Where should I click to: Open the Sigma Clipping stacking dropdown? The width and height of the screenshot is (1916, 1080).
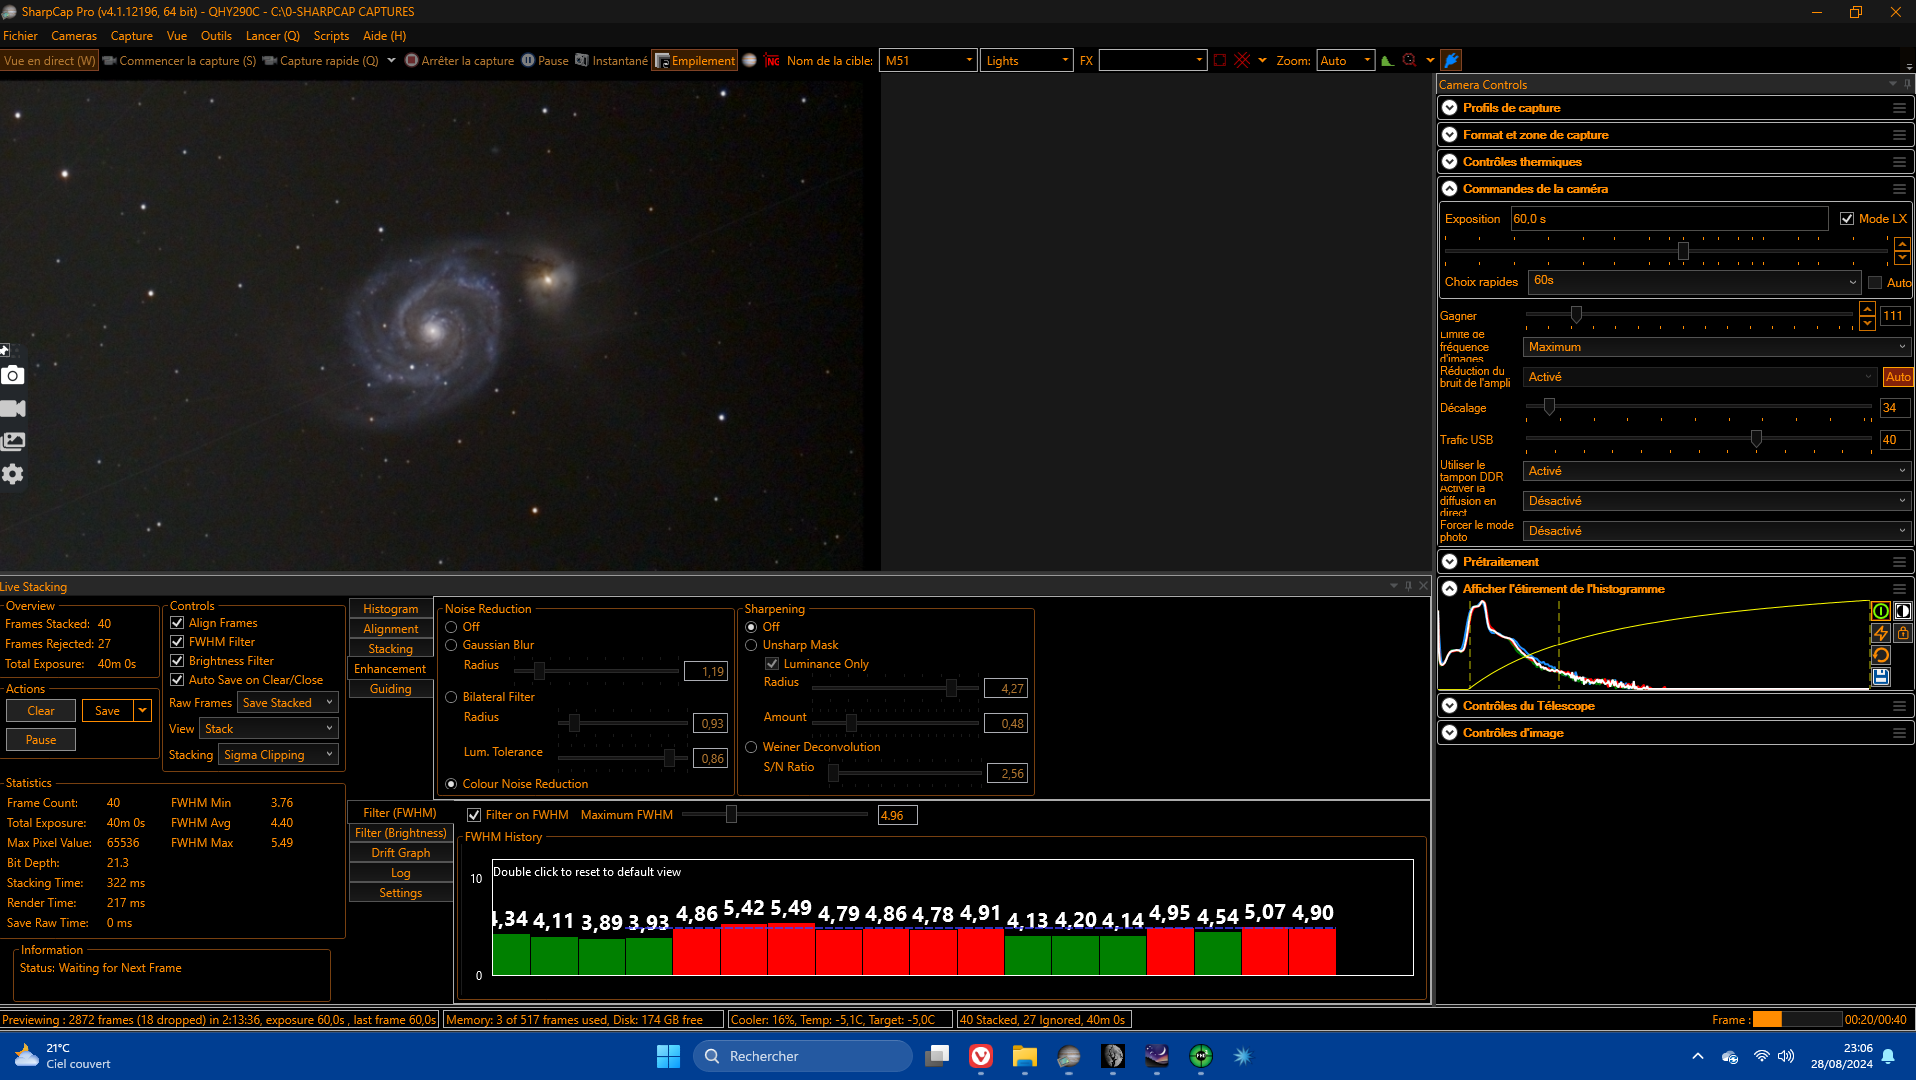pos(278,755)
